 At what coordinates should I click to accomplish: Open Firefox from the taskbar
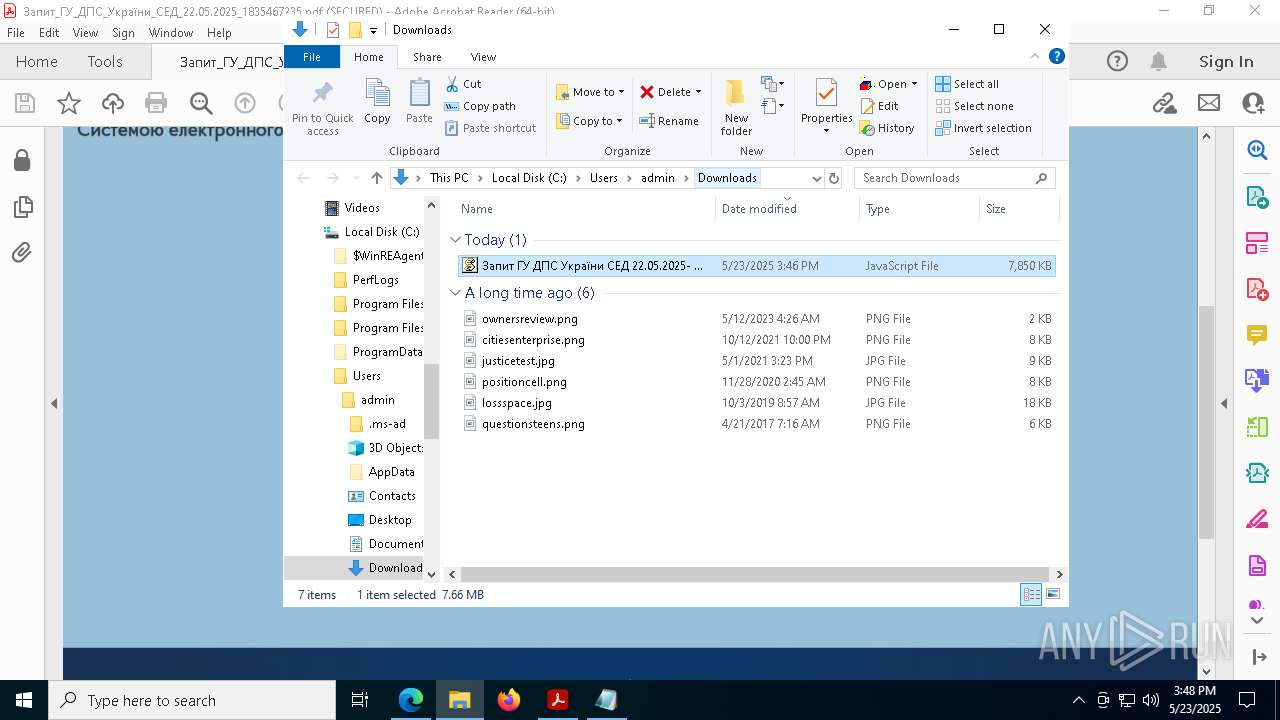509,700
